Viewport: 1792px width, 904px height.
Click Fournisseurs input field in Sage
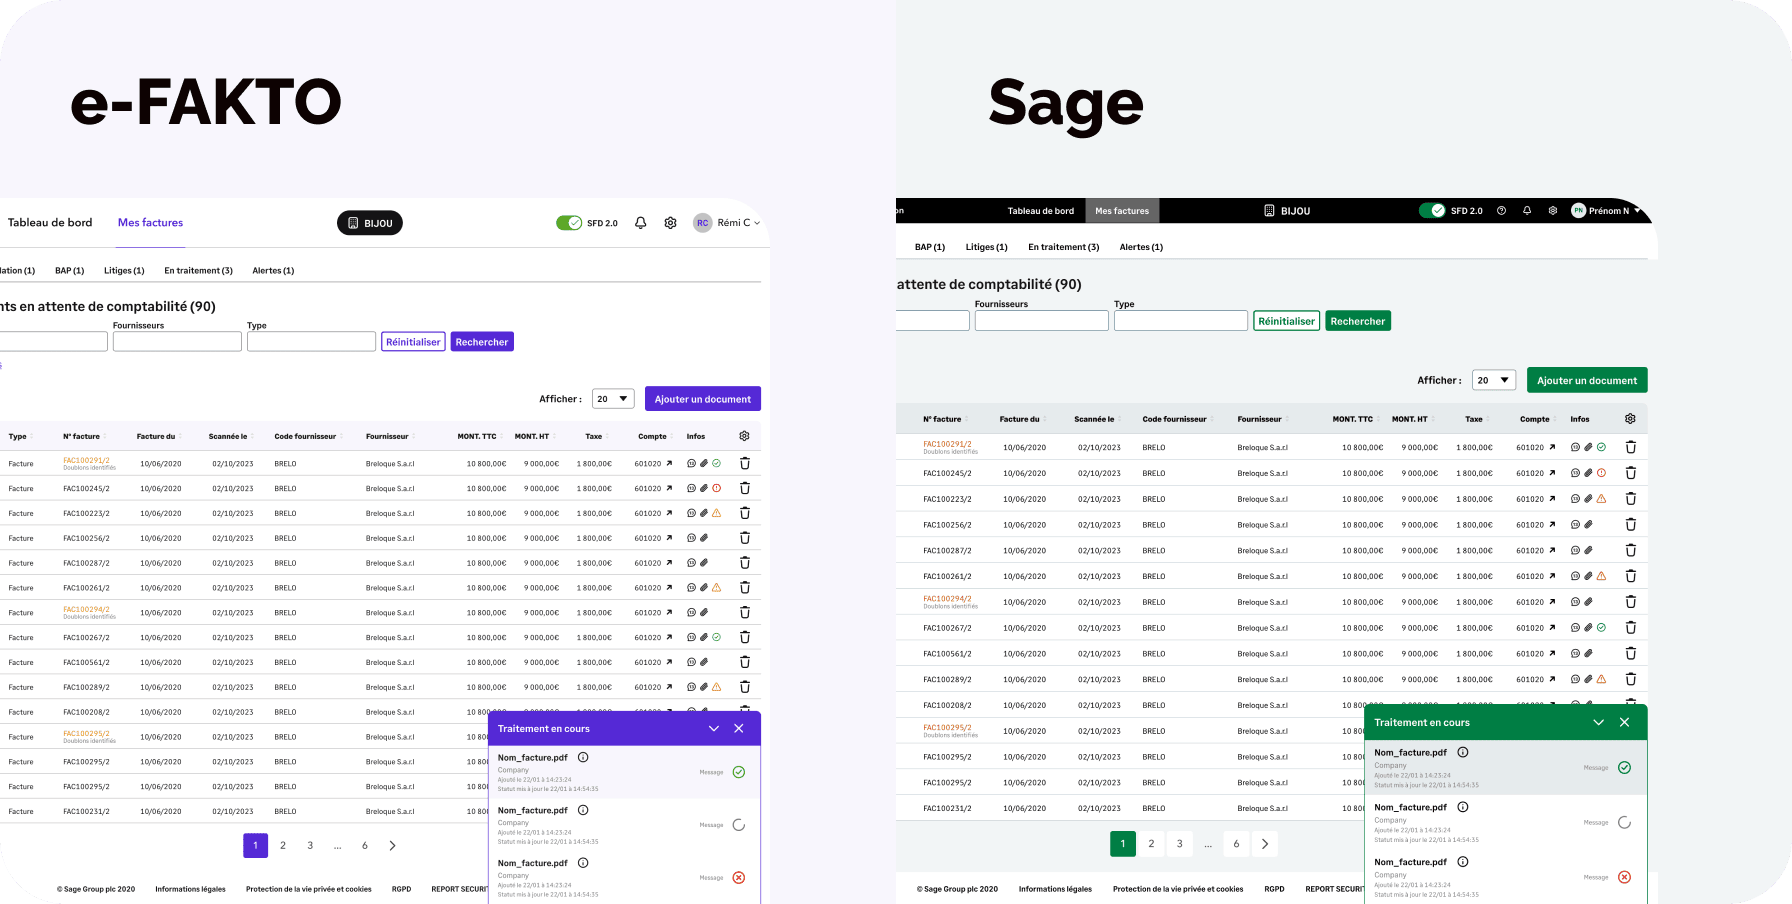(1042, 321)
